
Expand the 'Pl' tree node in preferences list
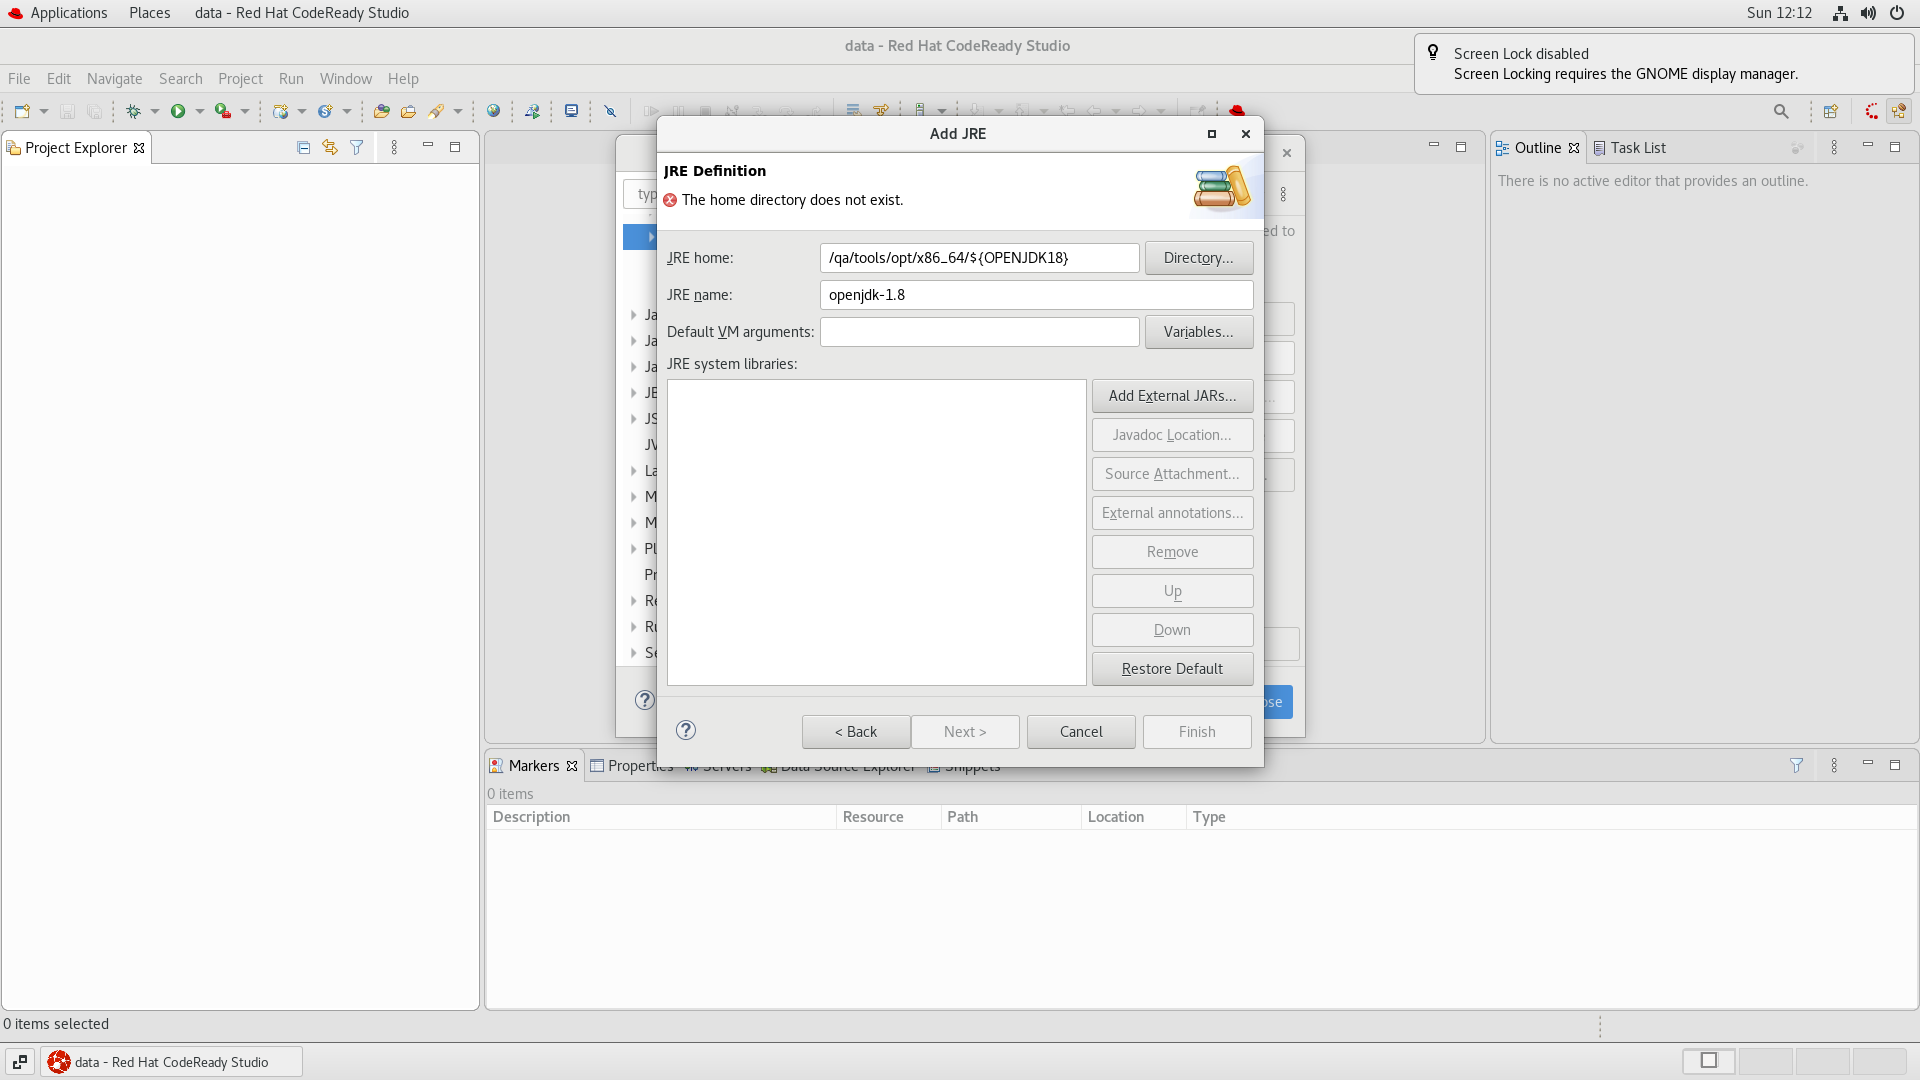[634, 549]
